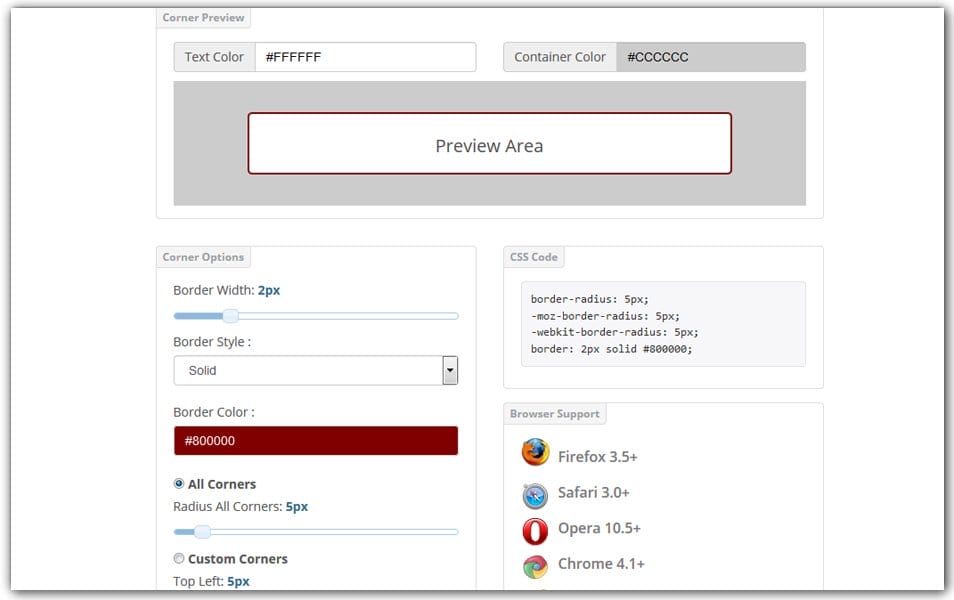Click the Browser Support panel label
This screenshot has width=954, height=600.
(554, 414)
